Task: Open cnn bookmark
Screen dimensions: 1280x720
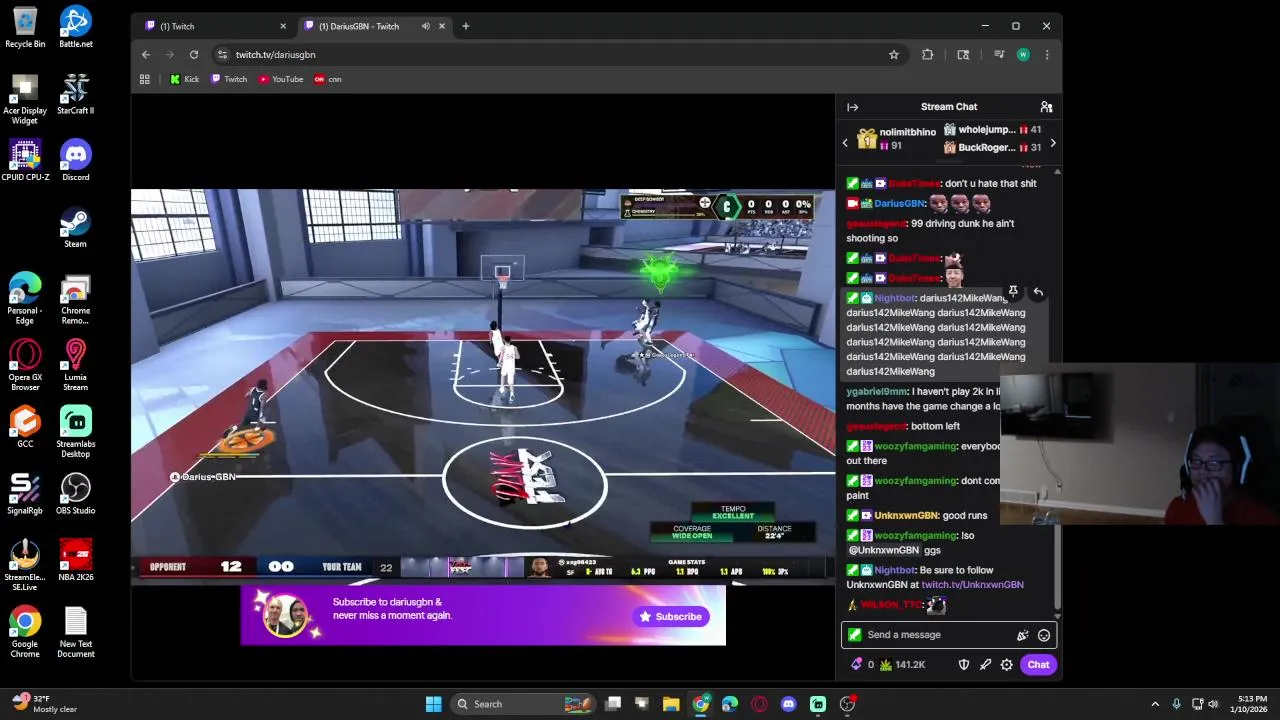Action: (x=328, y=79)
